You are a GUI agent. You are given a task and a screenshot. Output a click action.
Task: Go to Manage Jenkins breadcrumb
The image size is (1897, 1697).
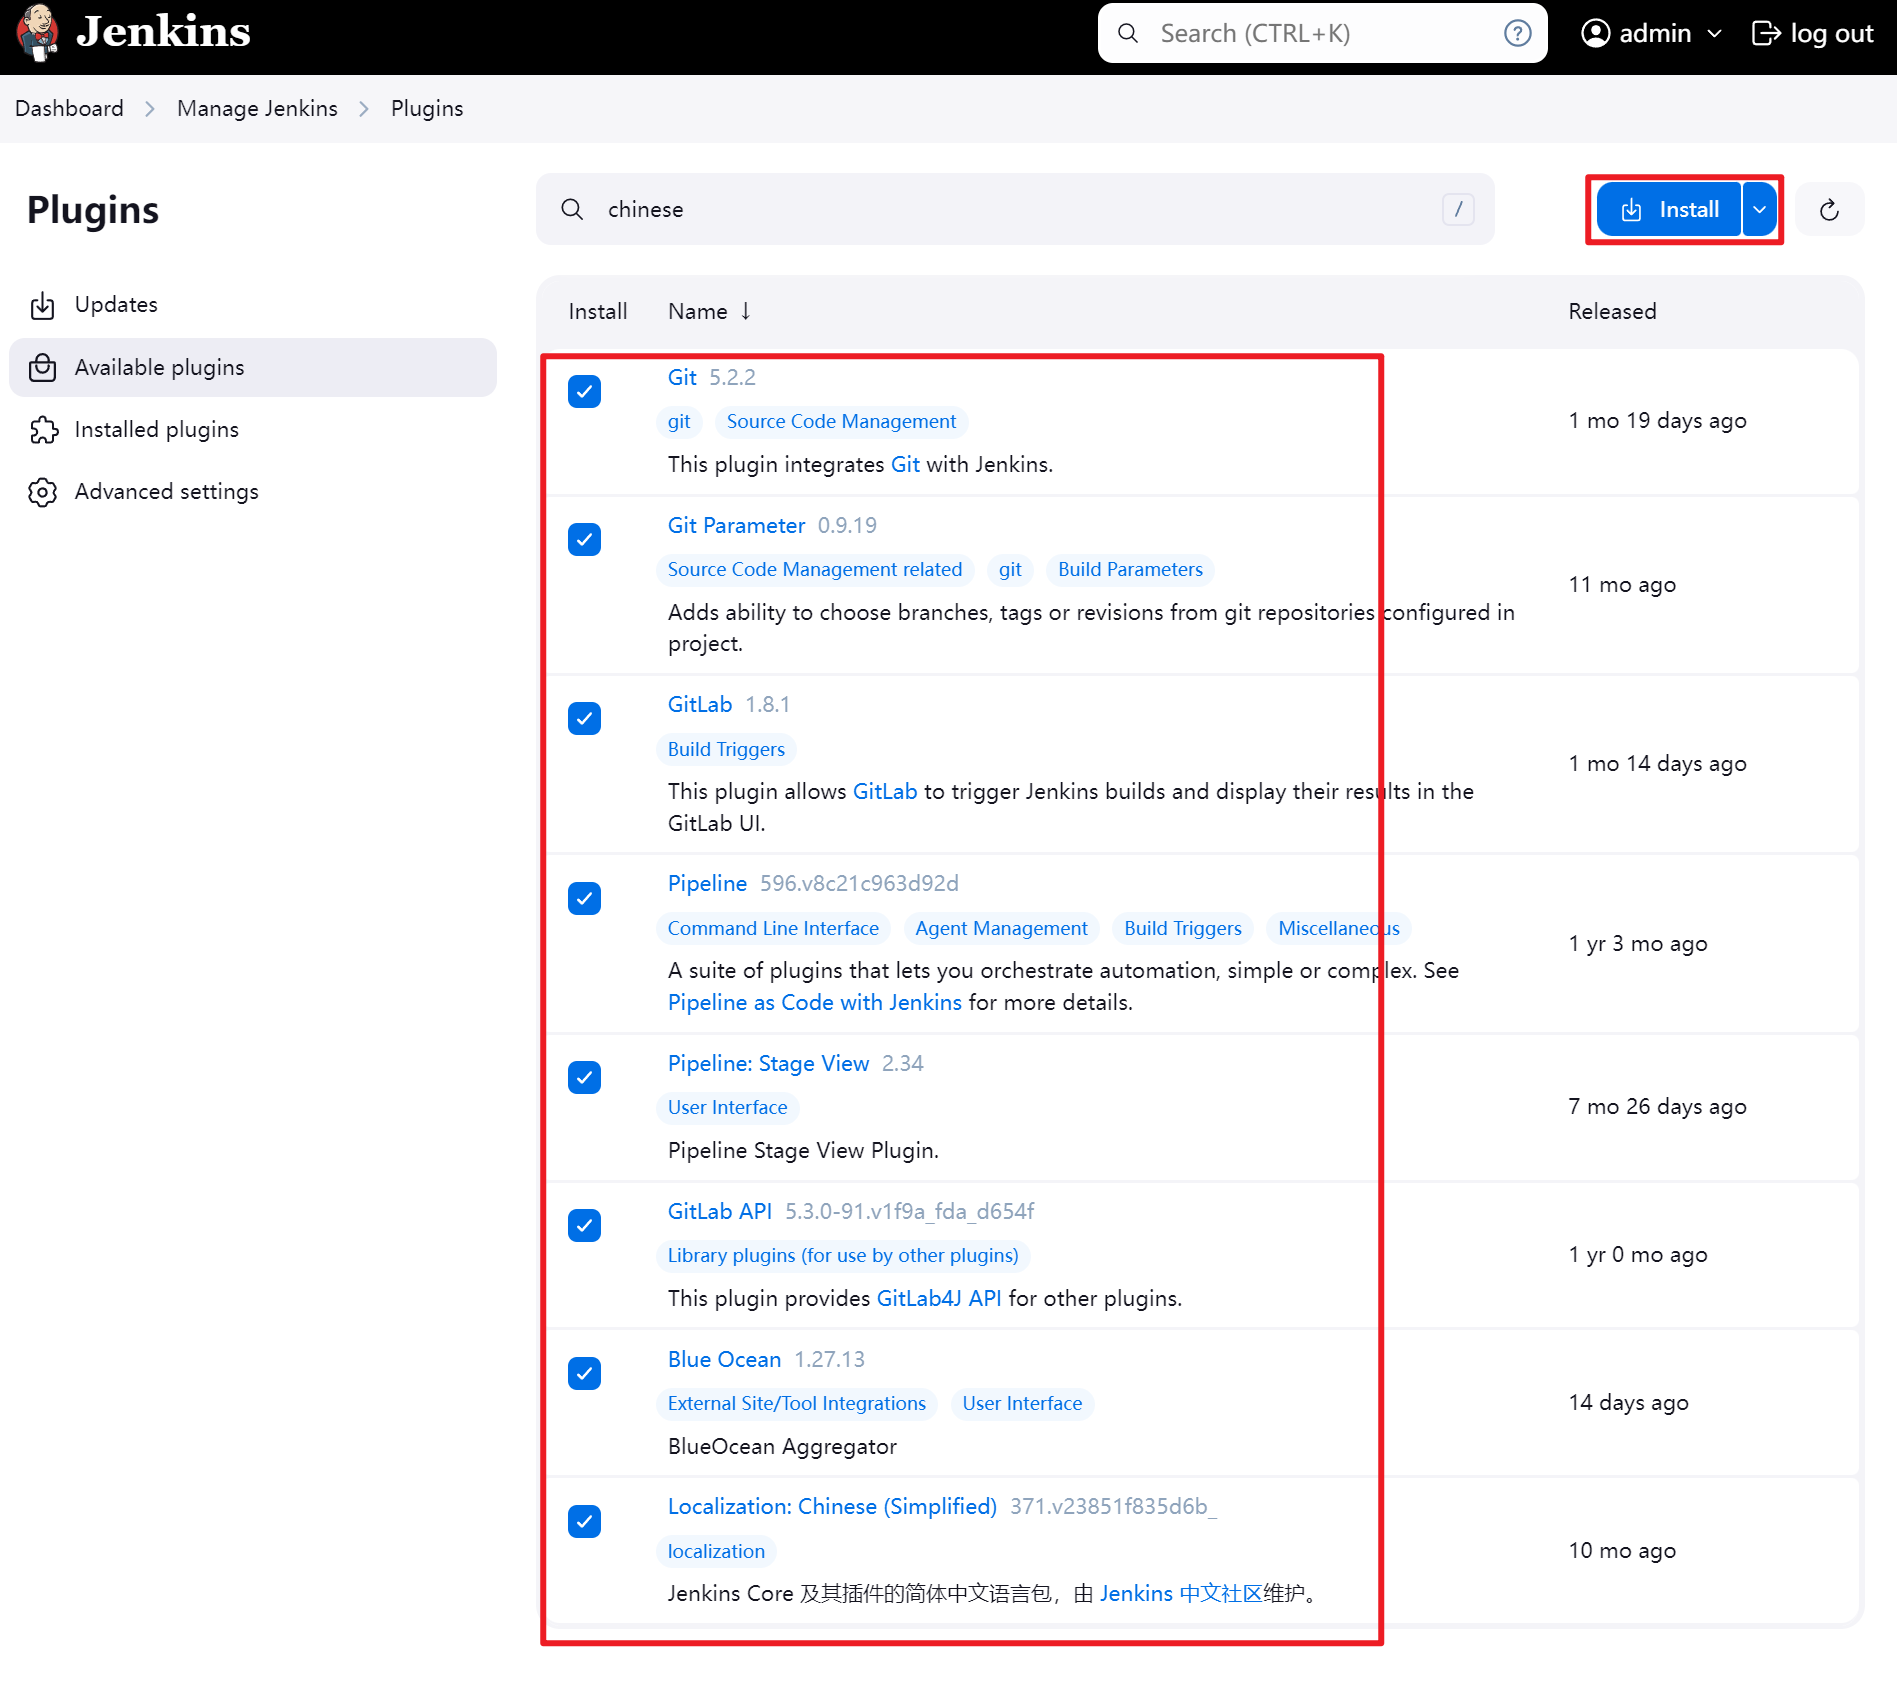pyautogui.click(x=257, y=108)
